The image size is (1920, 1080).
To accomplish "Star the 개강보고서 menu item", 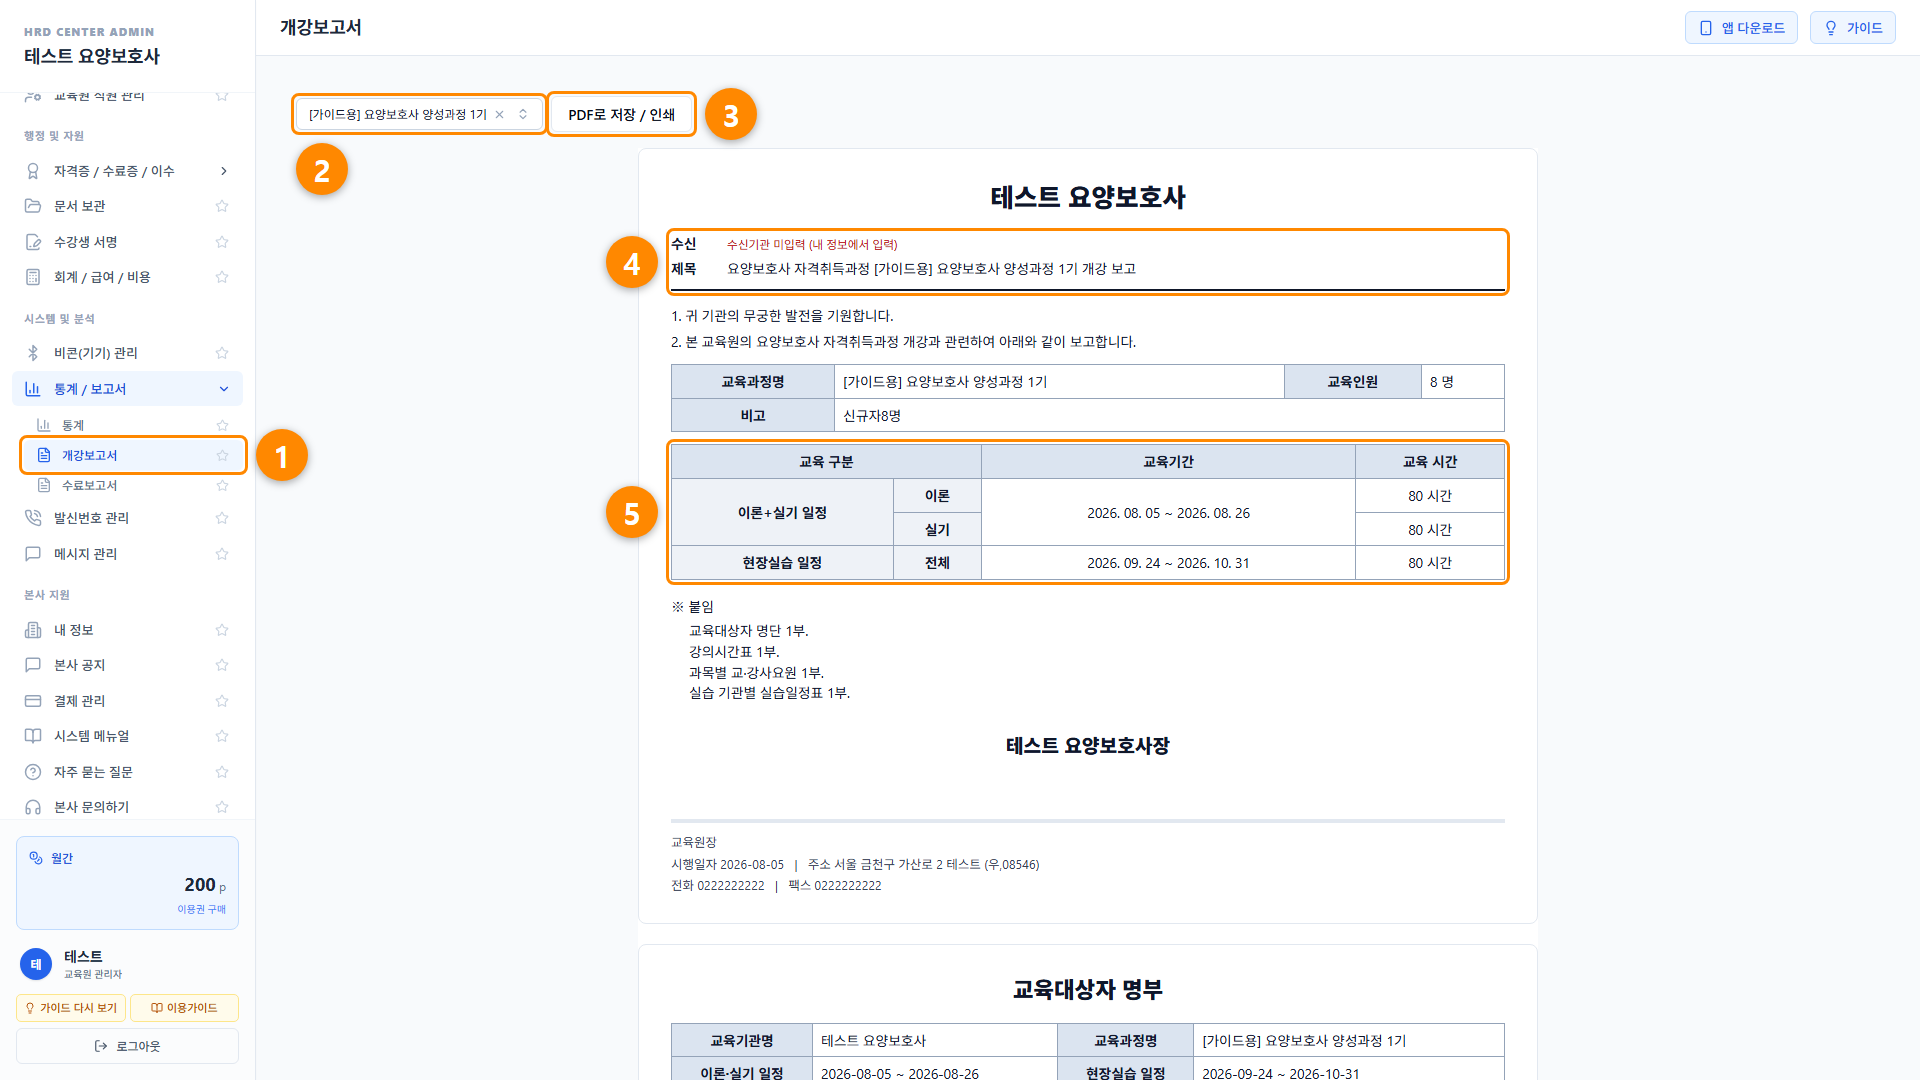I will coord(222,455).
